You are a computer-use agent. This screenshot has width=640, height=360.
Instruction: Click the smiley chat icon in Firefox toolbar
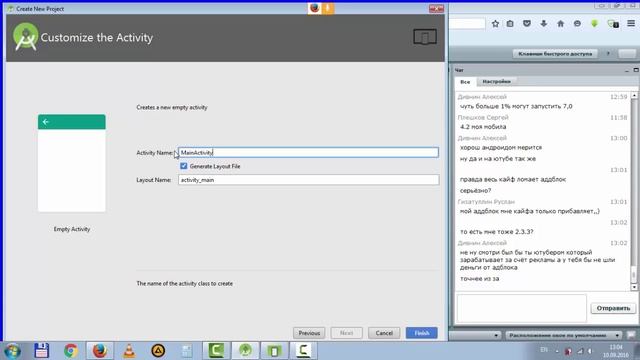click(577, 24)
